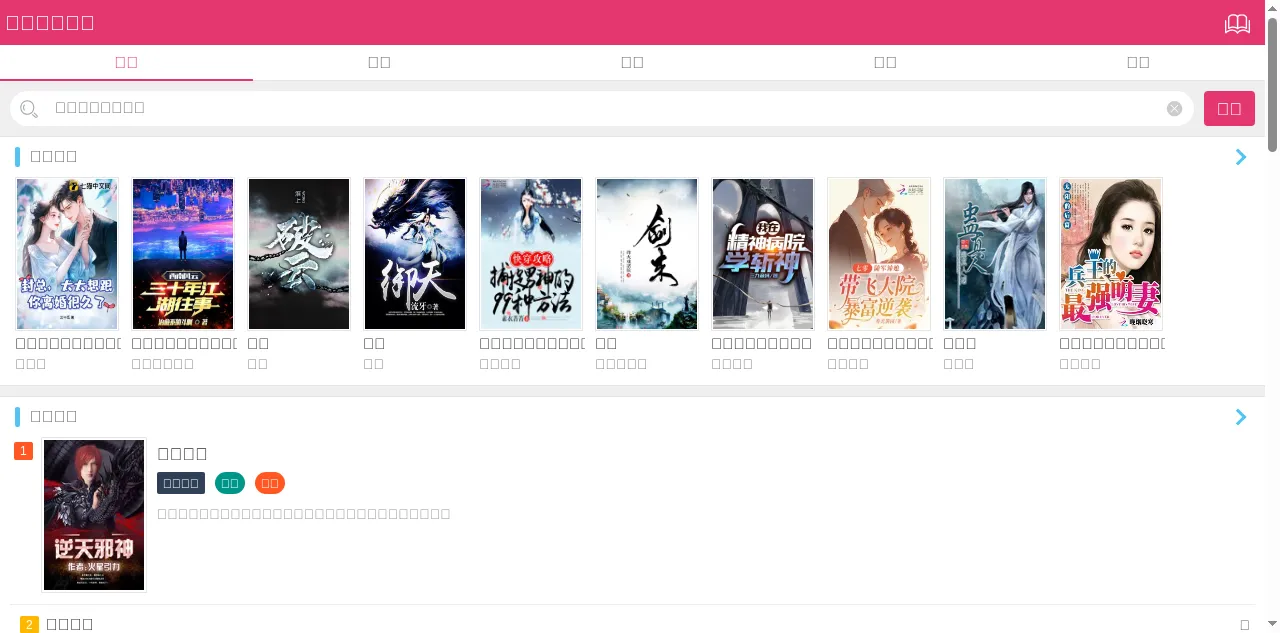Open the 剑来 book cover

647,254
